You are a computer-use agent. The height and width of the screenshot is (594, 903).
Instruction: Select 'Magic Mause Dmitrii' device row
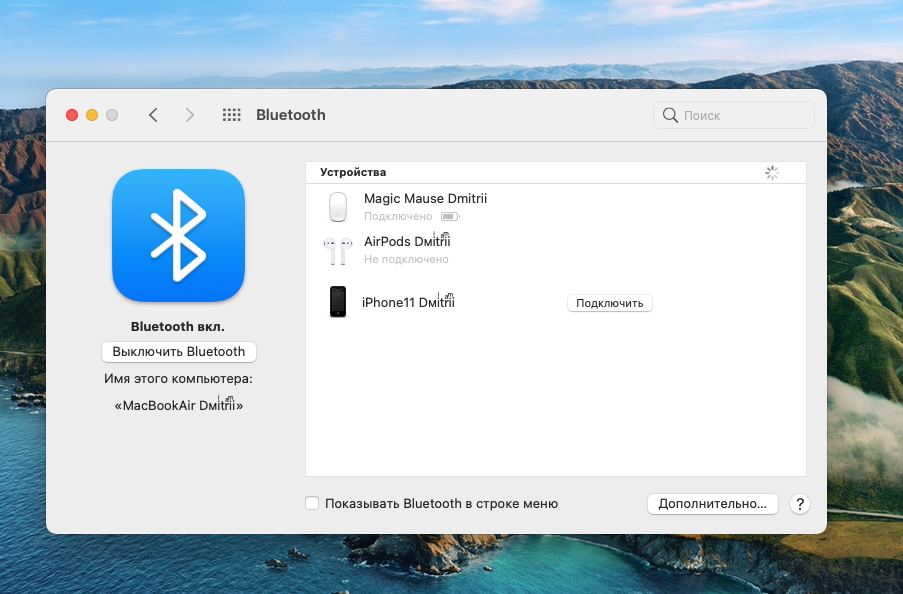pos(556,207)
